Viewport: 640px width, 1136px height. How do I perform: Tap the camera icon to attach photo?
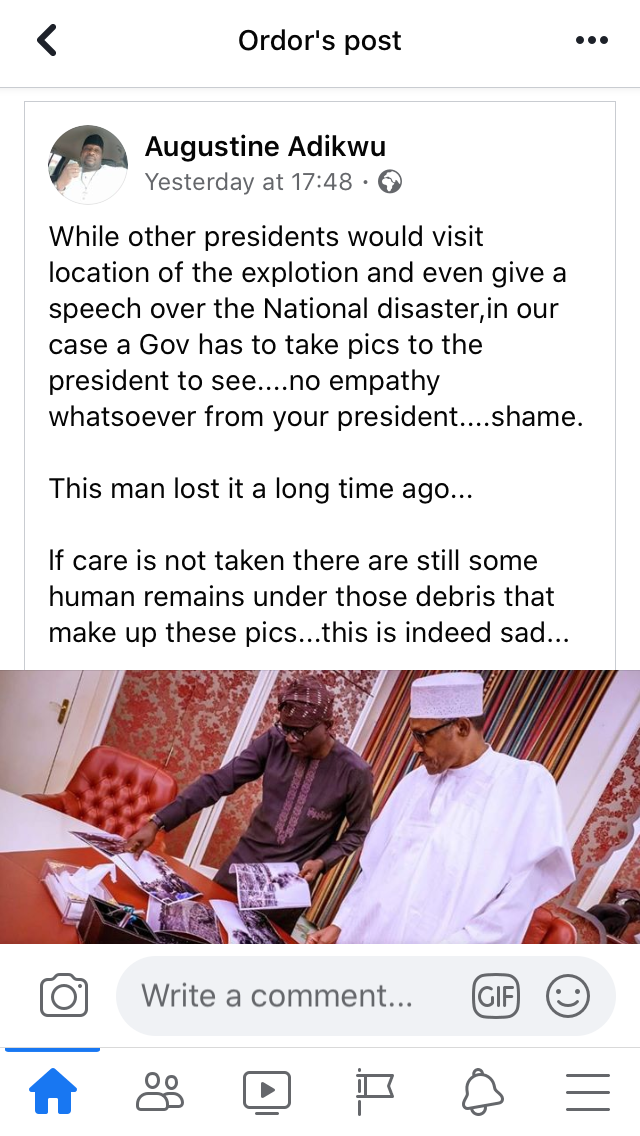click(64, 996)
